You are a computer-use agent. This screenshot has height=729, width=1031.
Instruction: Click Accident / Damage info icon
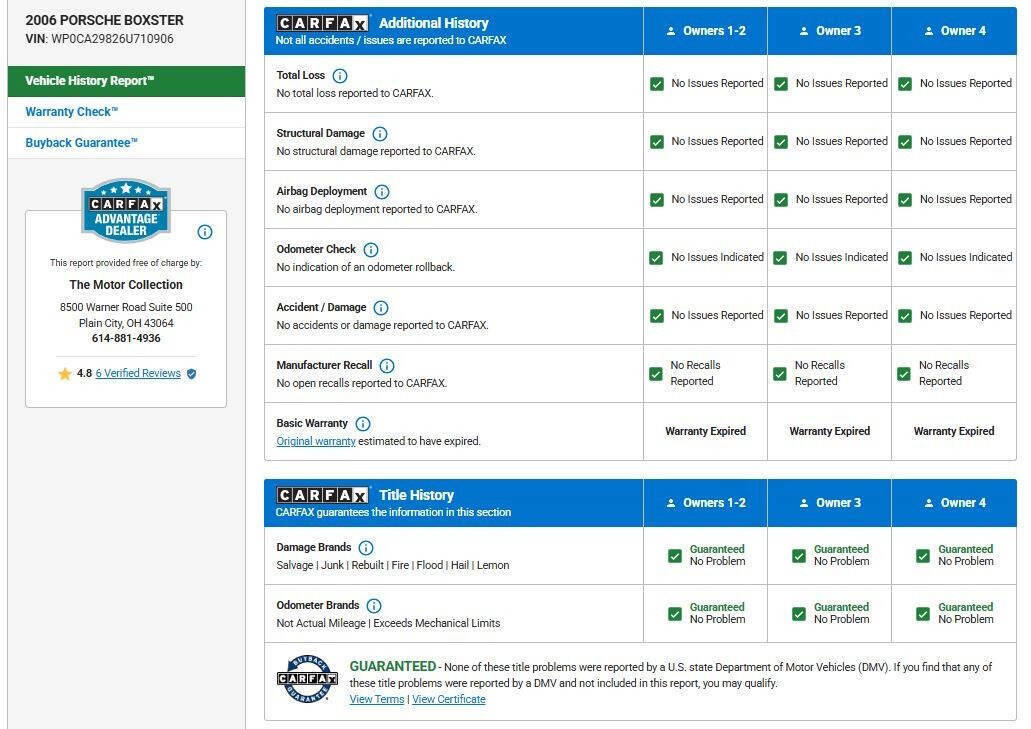(381, 308)
